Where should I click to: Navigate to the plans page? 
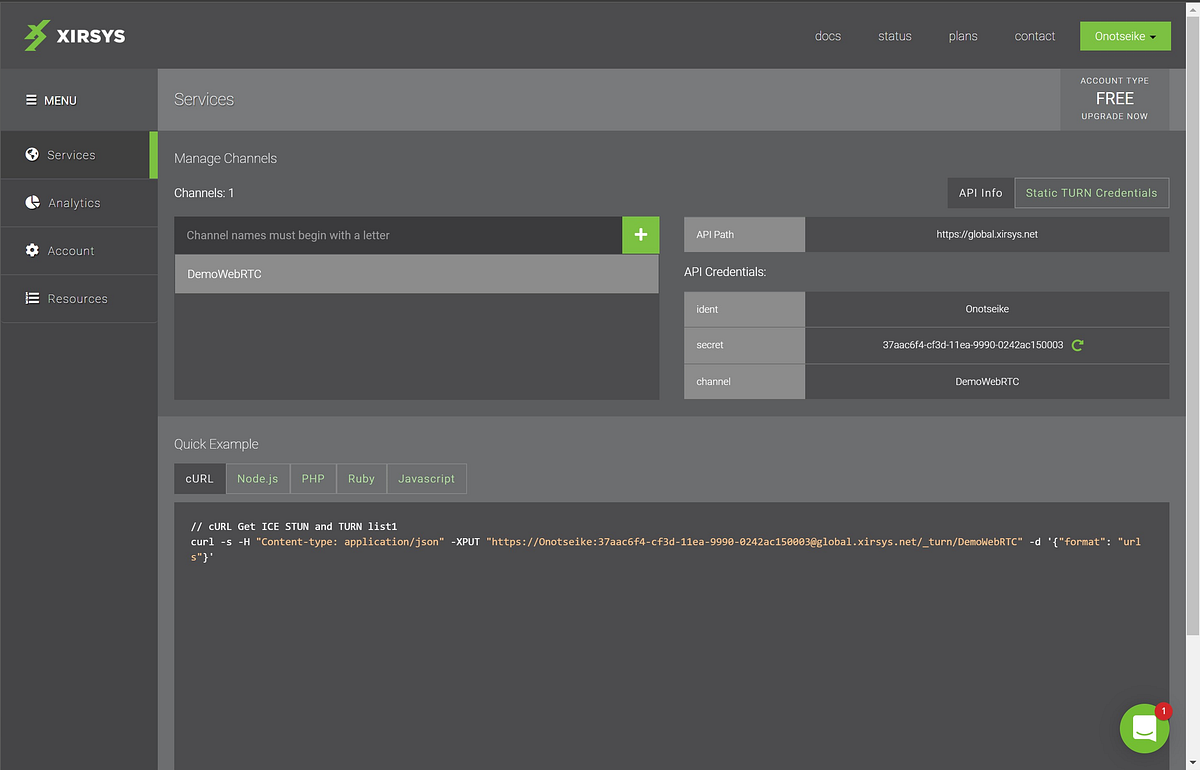962,36
